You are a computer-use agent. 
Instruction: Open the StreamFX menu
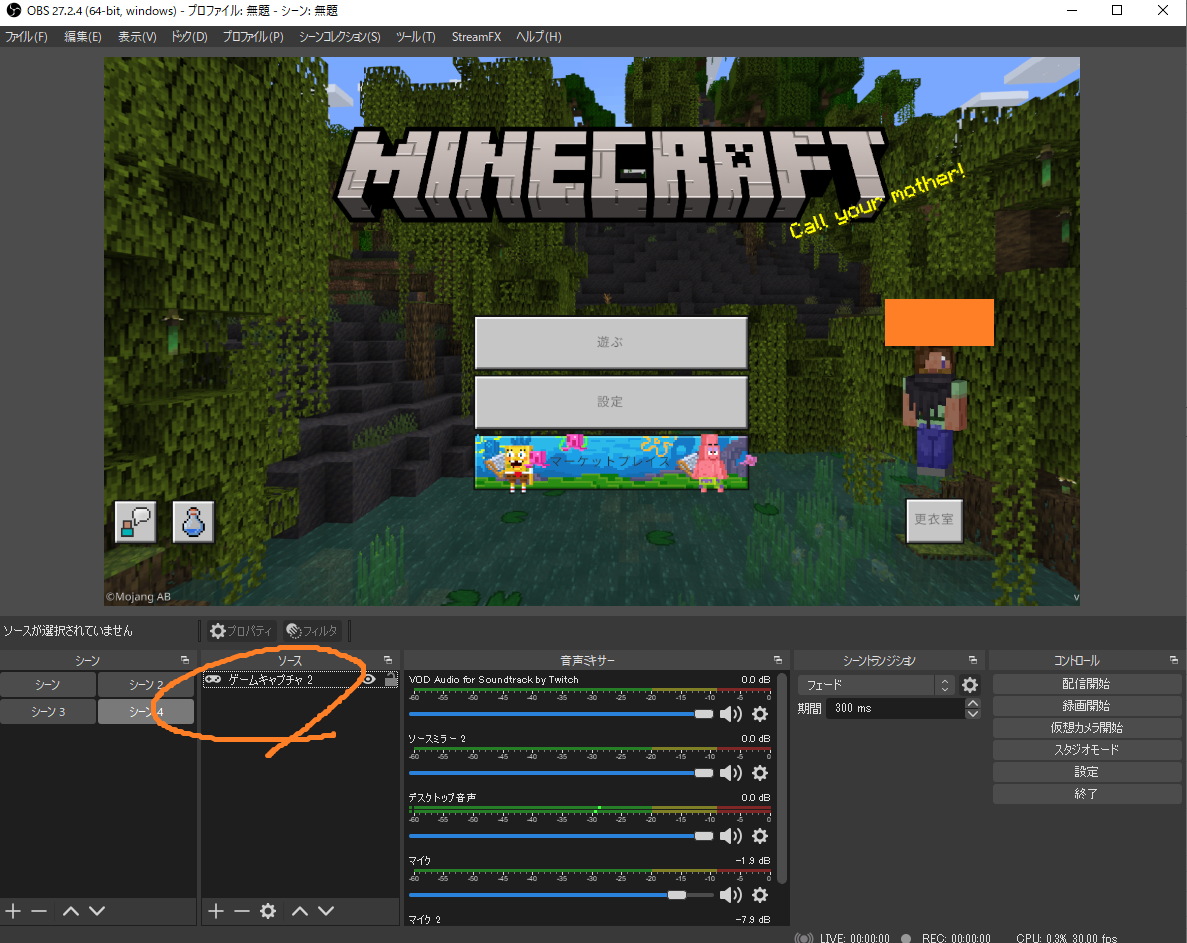476,37
